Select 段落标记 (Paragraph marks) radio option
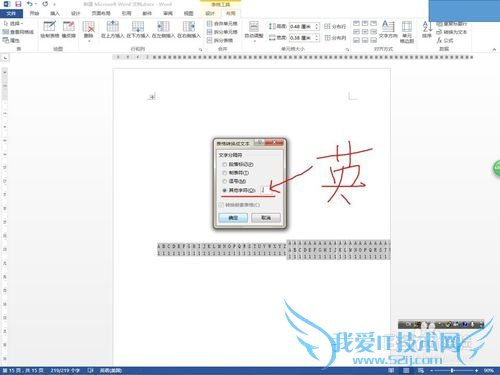This screenshot has height=375, width=500. coord(238,164)
